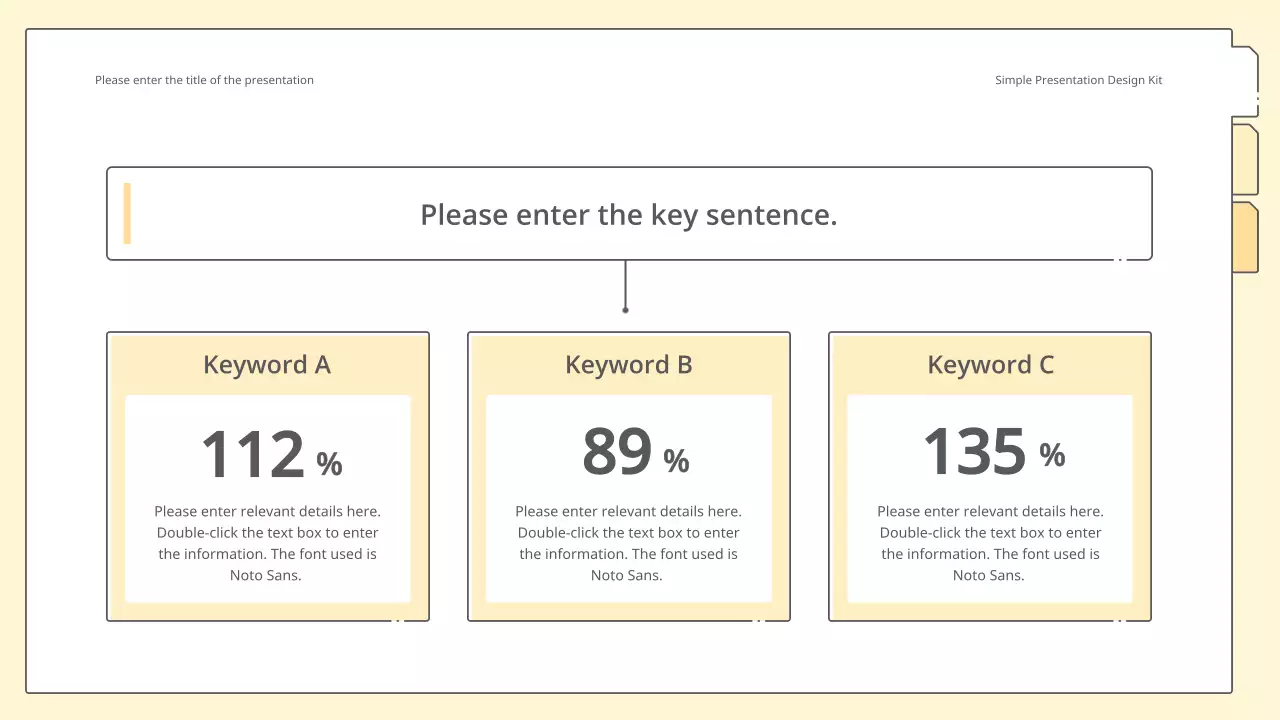This screenshot has width=1280, height=720.
Task: Select the bottom orange-yellow folder tab
Action: point(1245,237)
